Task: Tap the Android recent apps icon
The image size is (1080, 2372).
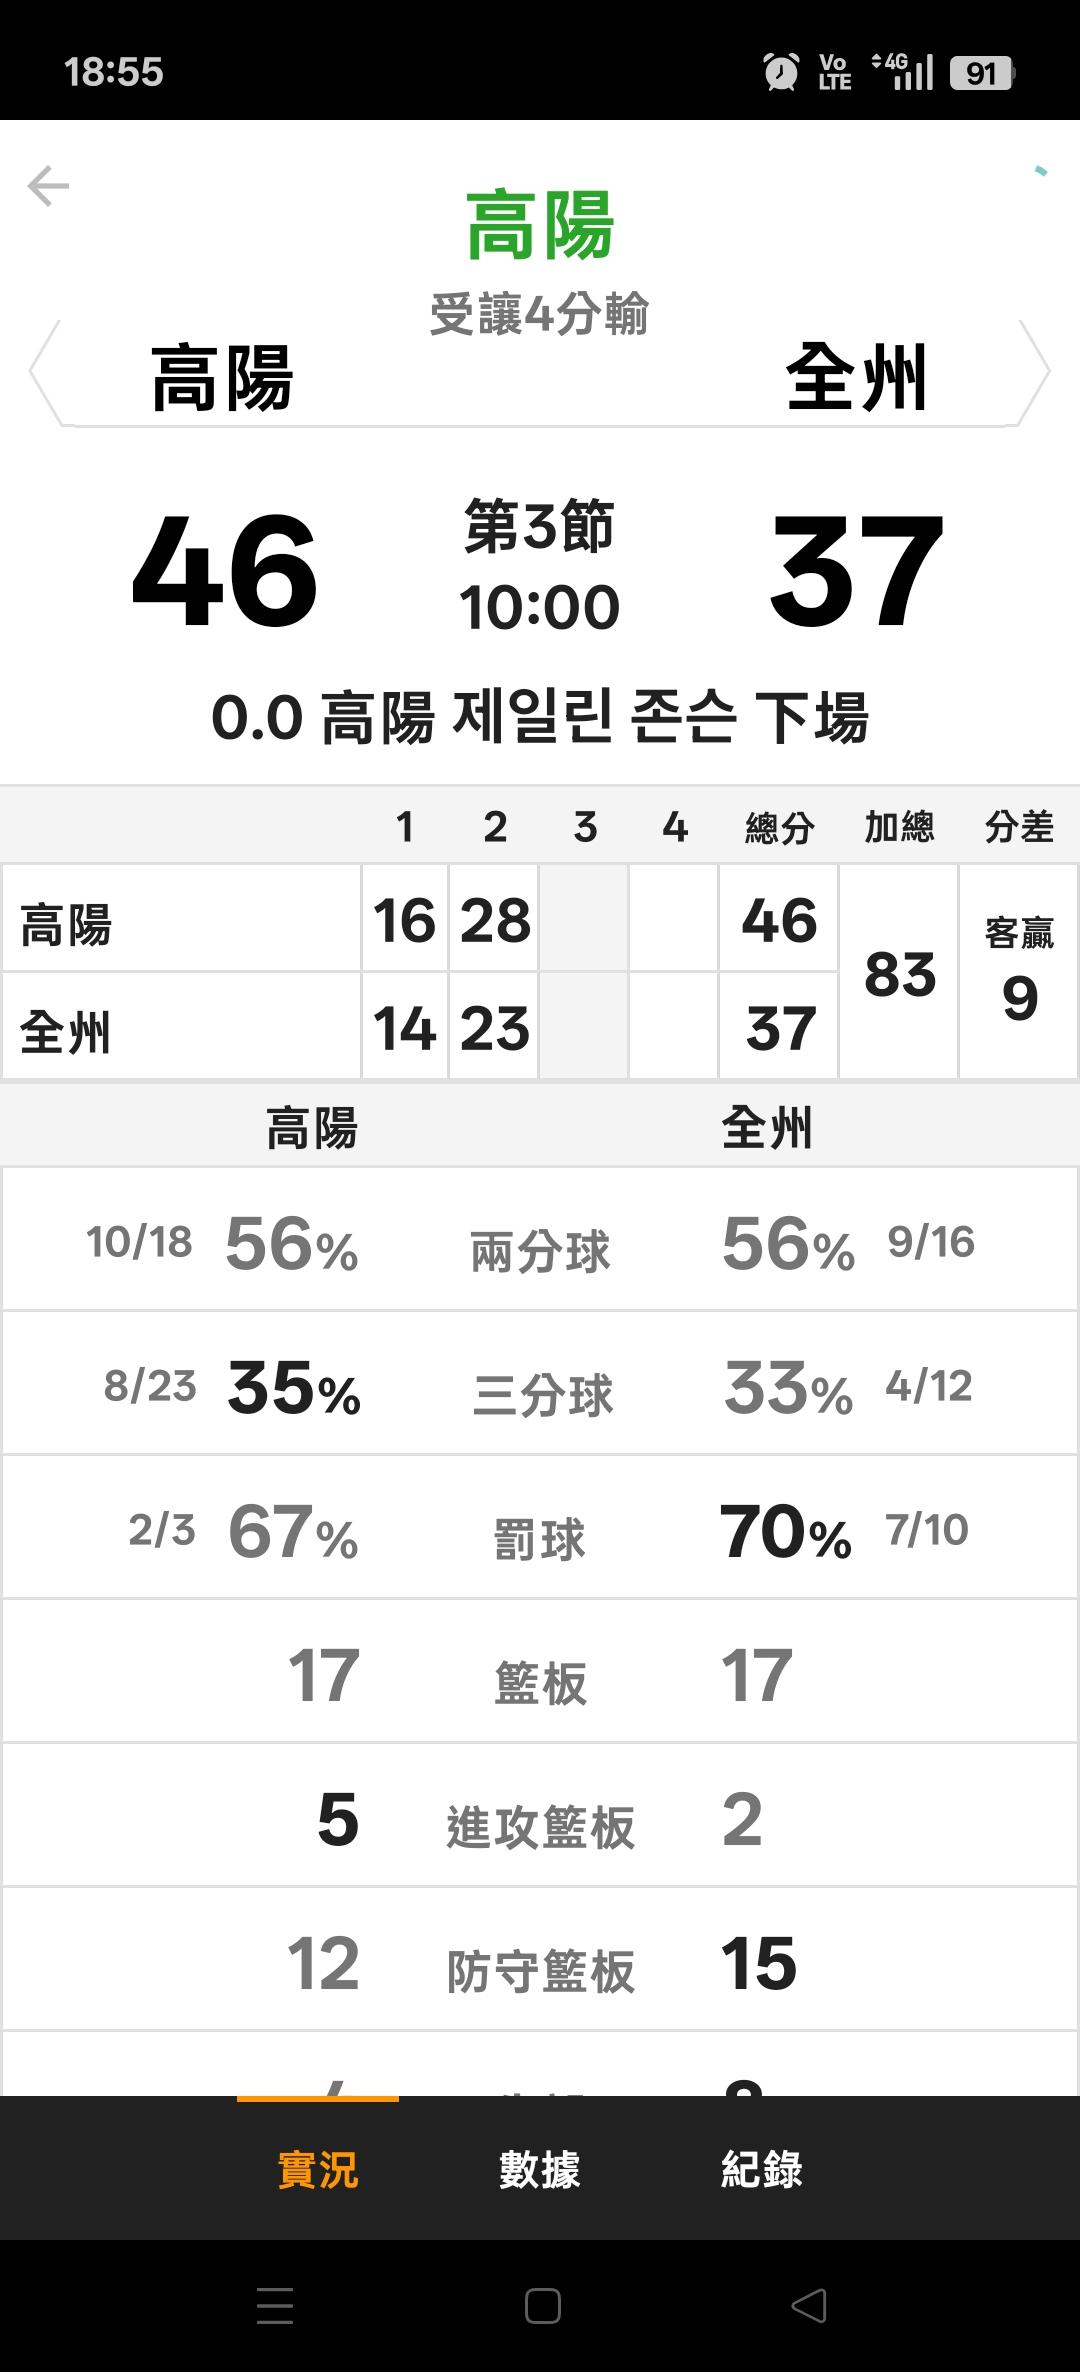Action: pyautogui.click(x=275, y=2306)
